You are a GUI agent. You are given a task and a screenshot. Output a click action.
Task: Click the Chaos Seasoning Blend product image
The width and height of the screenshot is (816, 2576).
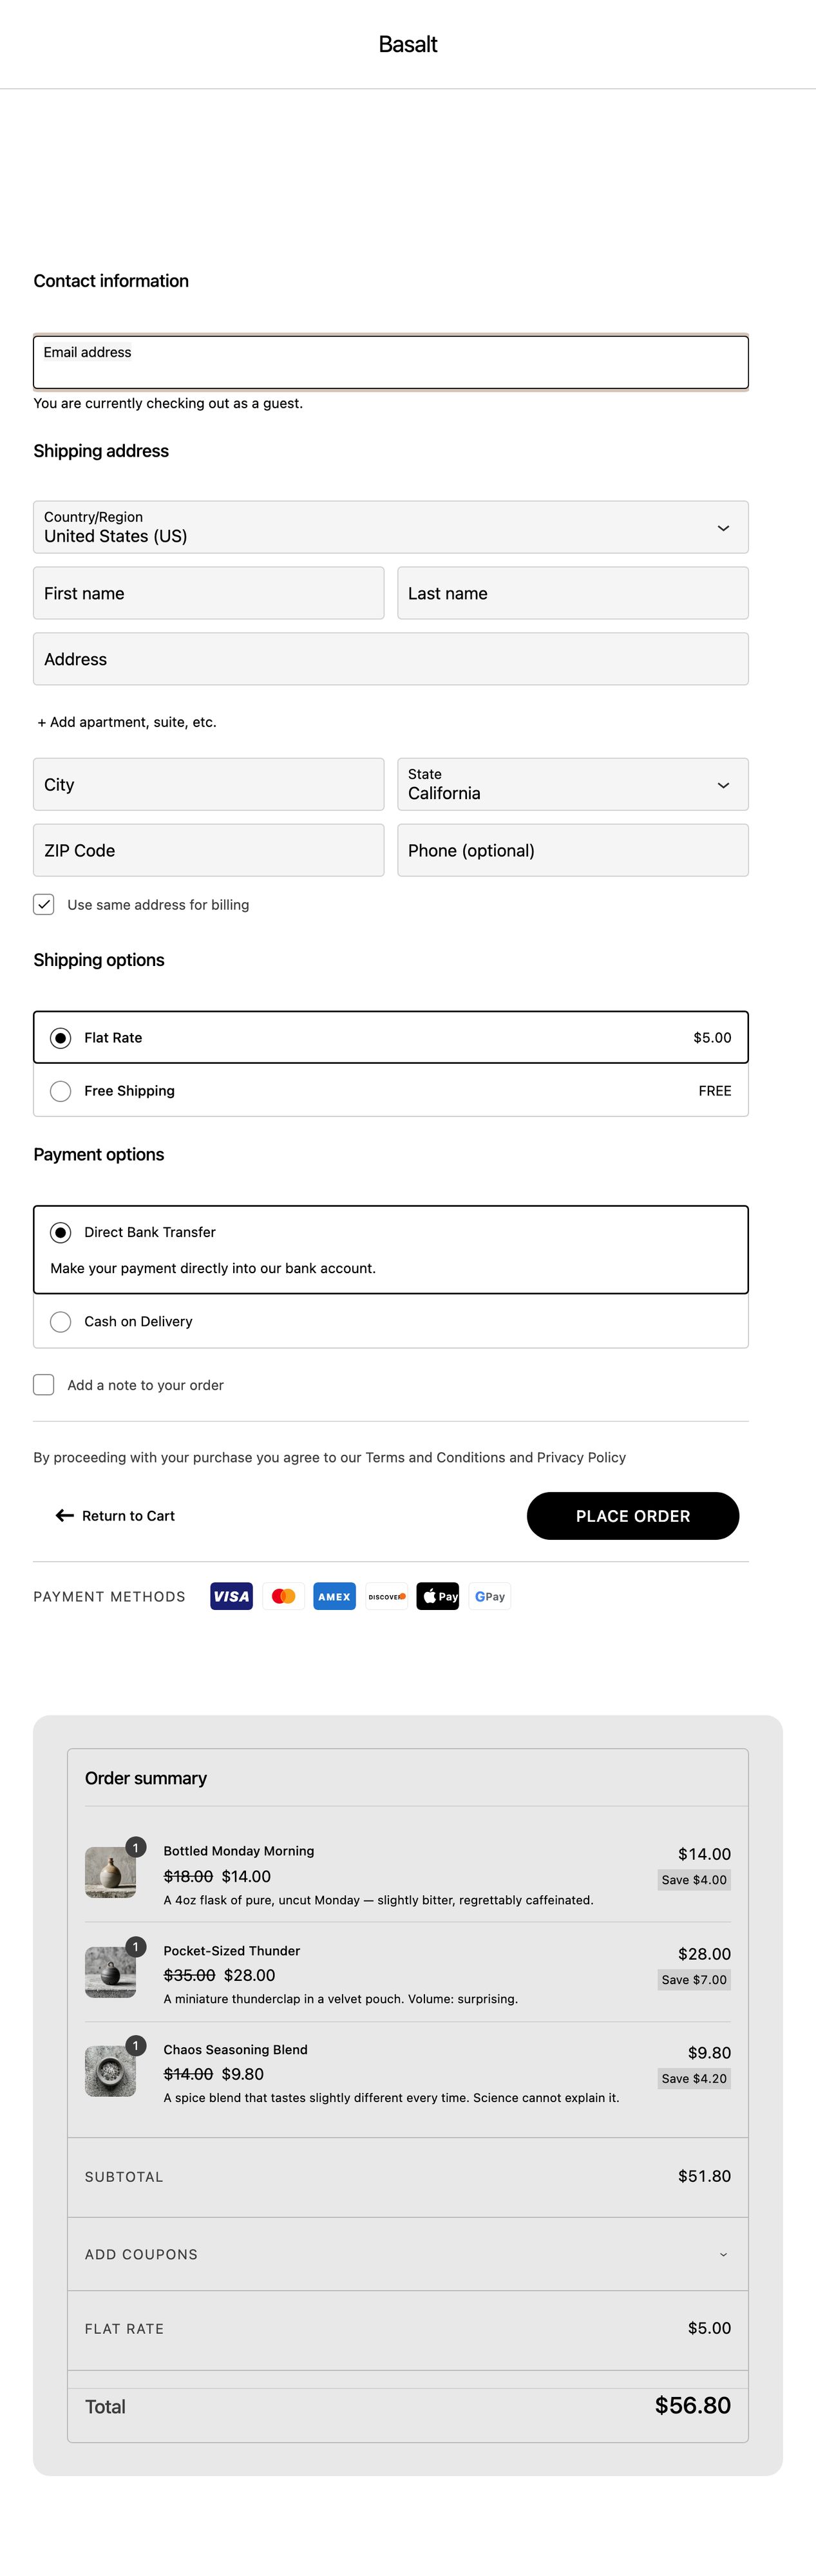tap(110, 2071)
